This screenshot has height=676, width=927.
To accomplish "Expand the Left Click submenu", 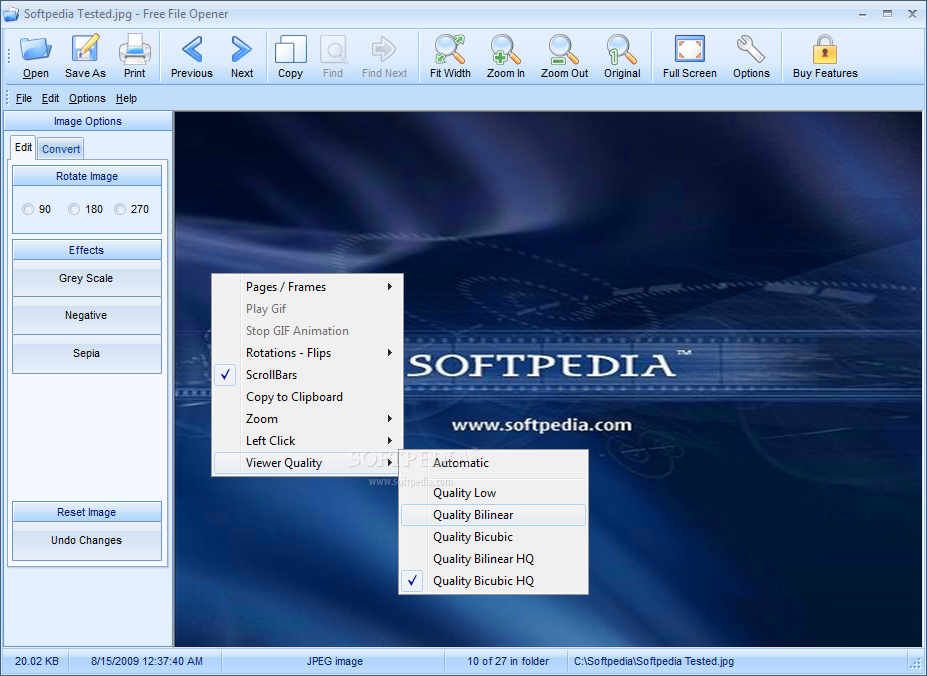I will click(307, 441).
